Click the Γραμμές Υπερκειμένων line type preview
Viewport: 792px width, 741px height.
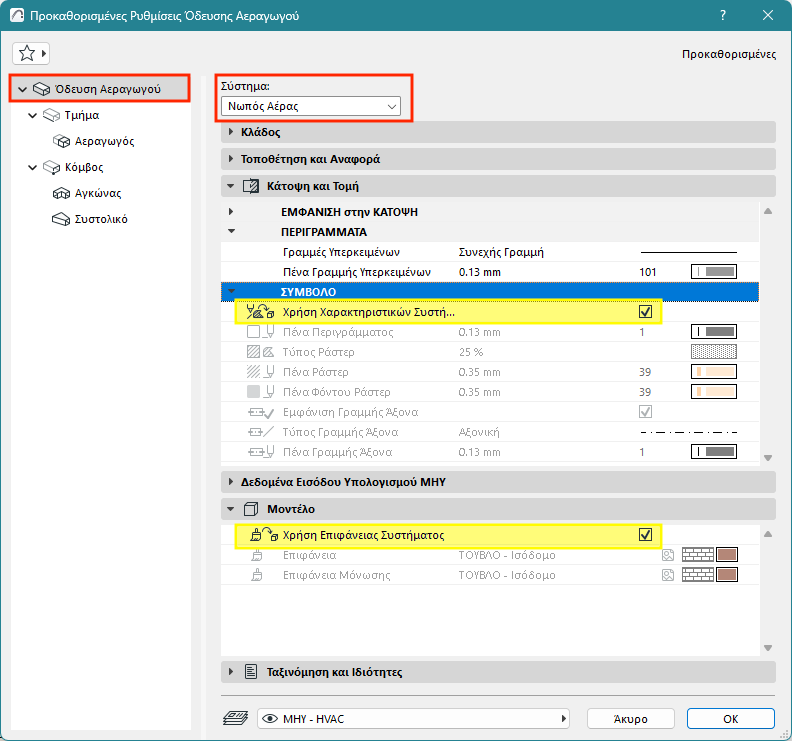pyautogui.click(x=688, y=252)
